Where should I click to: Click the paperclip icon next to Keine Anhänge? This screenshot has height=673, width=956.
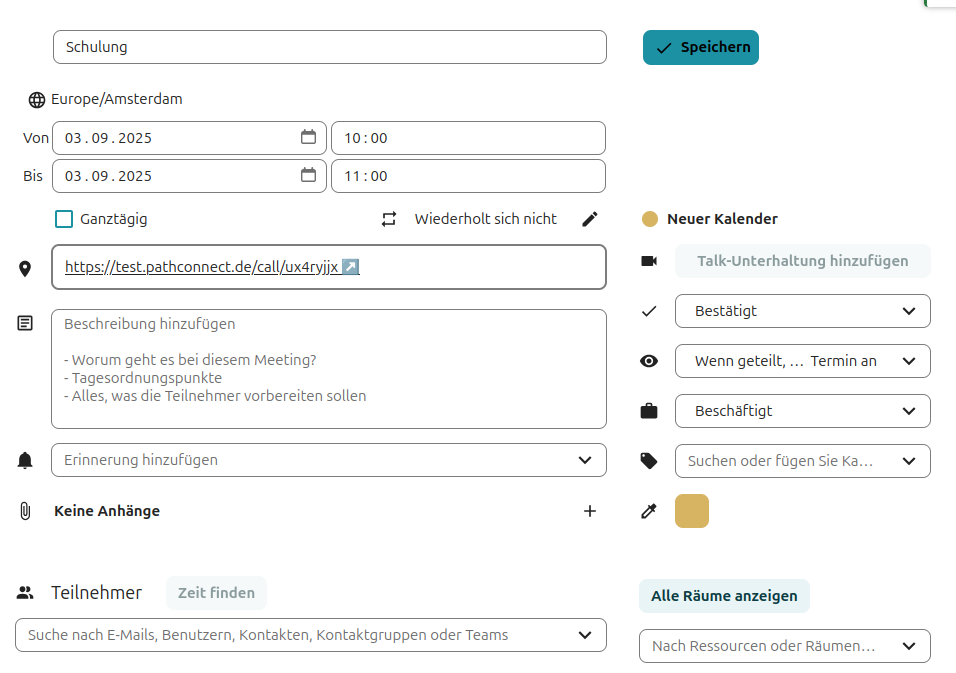25,510
